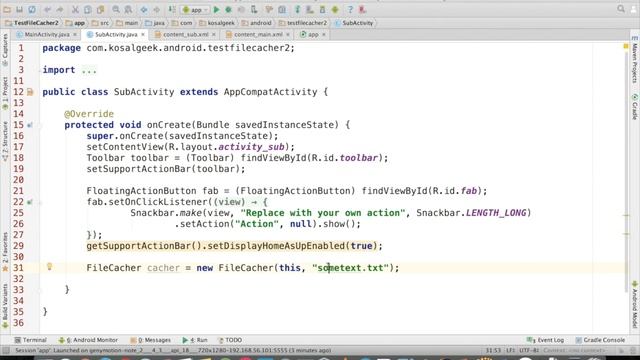The height and width of the screenshot is (360, 640).
Task: Click the Cut scissors icon
Action: pyautogui.click(x=75, y=9)
